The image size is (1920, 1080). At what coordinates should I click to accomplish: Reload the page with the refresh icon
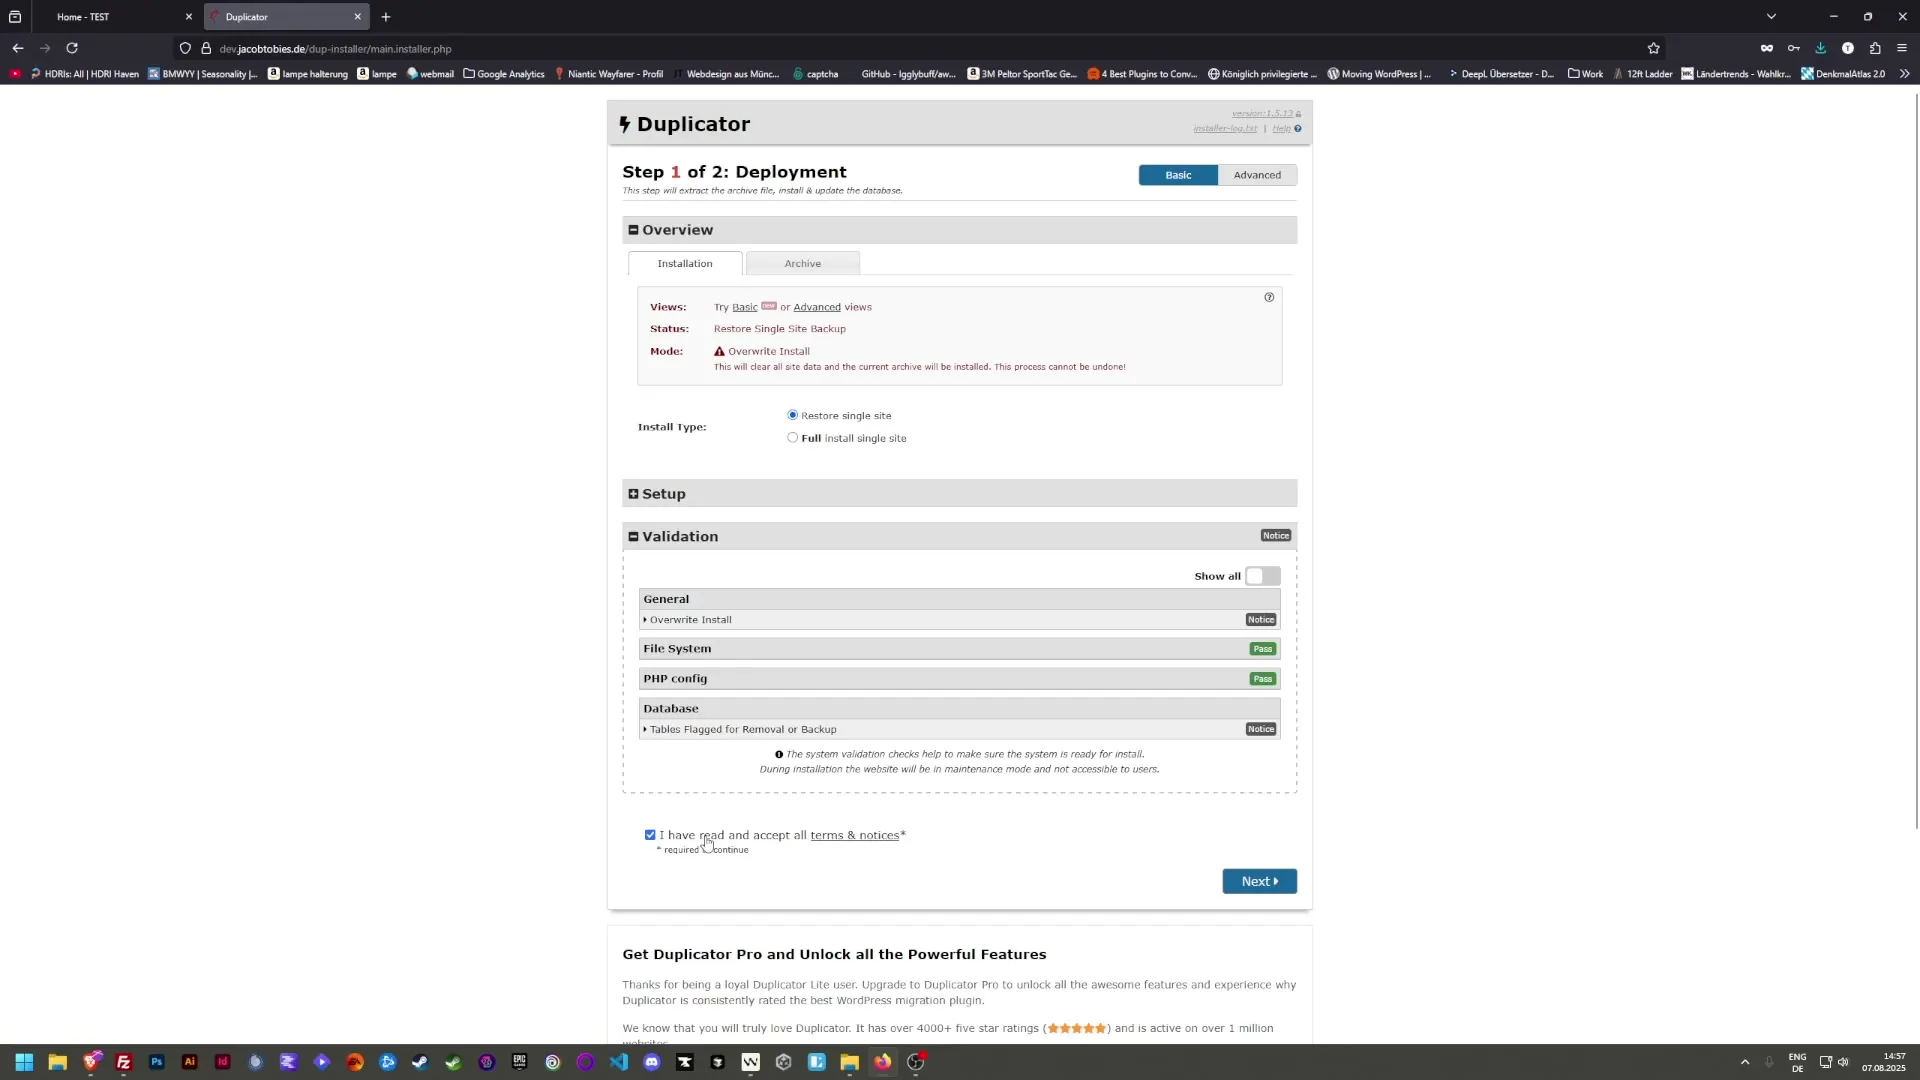71,48
